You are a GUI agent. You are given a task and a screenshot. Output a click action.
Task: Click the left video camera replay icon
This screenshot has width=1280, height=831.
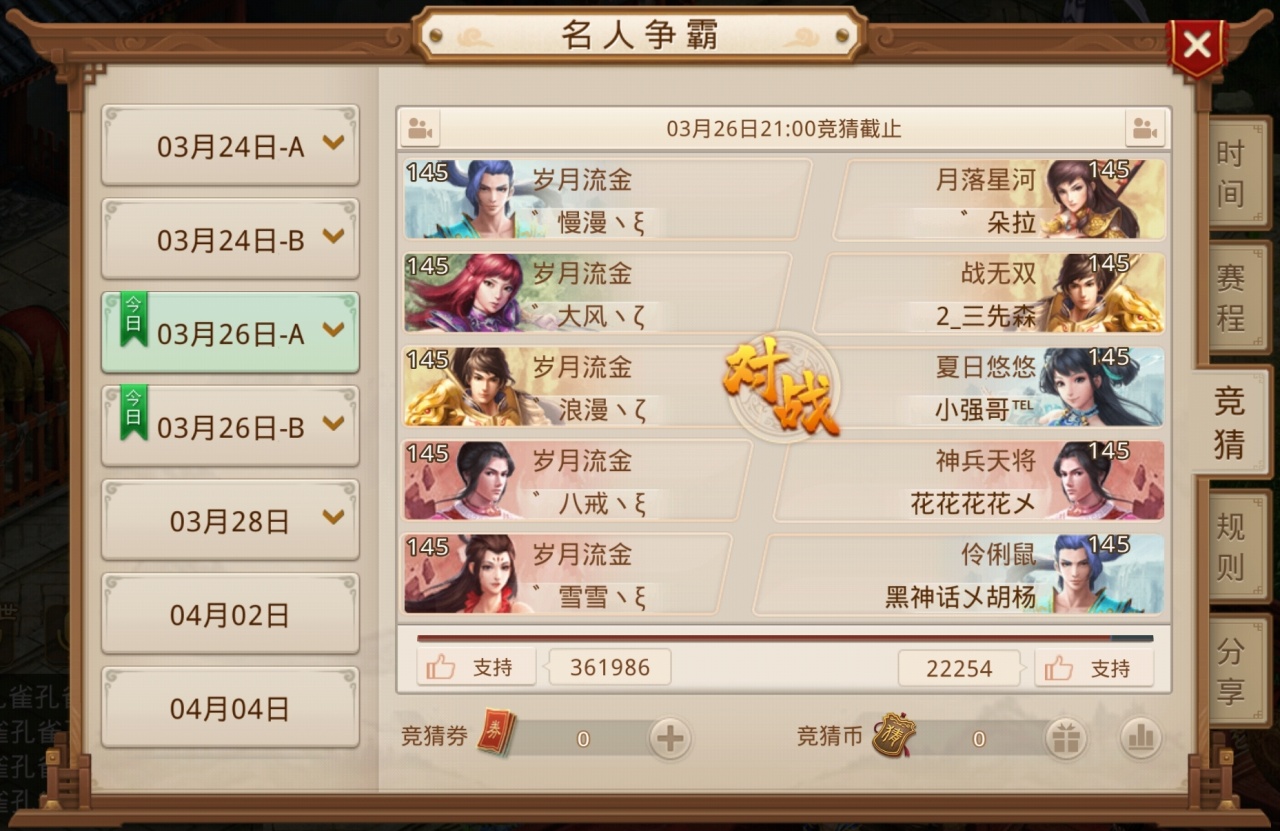pos(420,128)
